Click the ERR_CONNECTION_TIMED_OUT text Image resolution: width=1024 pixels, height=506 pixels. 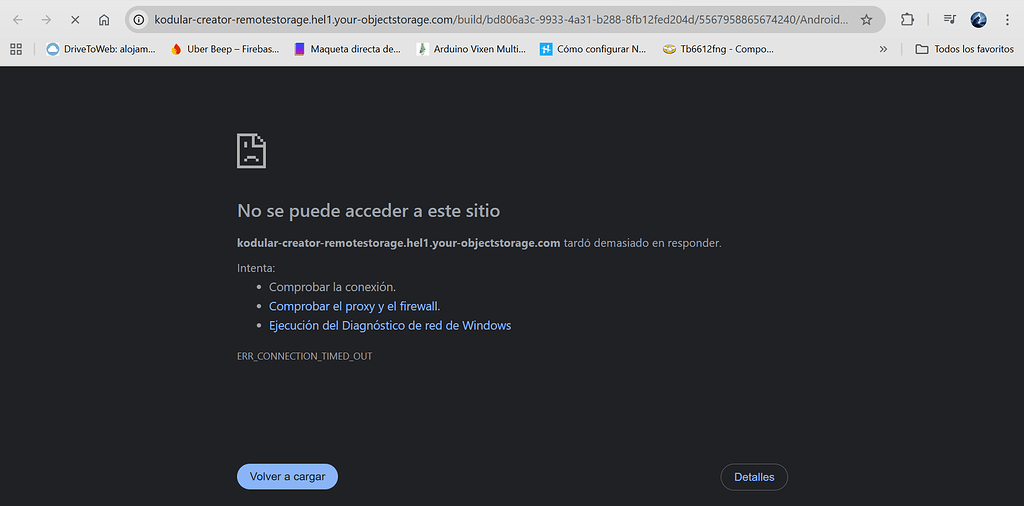coord(304,356)
